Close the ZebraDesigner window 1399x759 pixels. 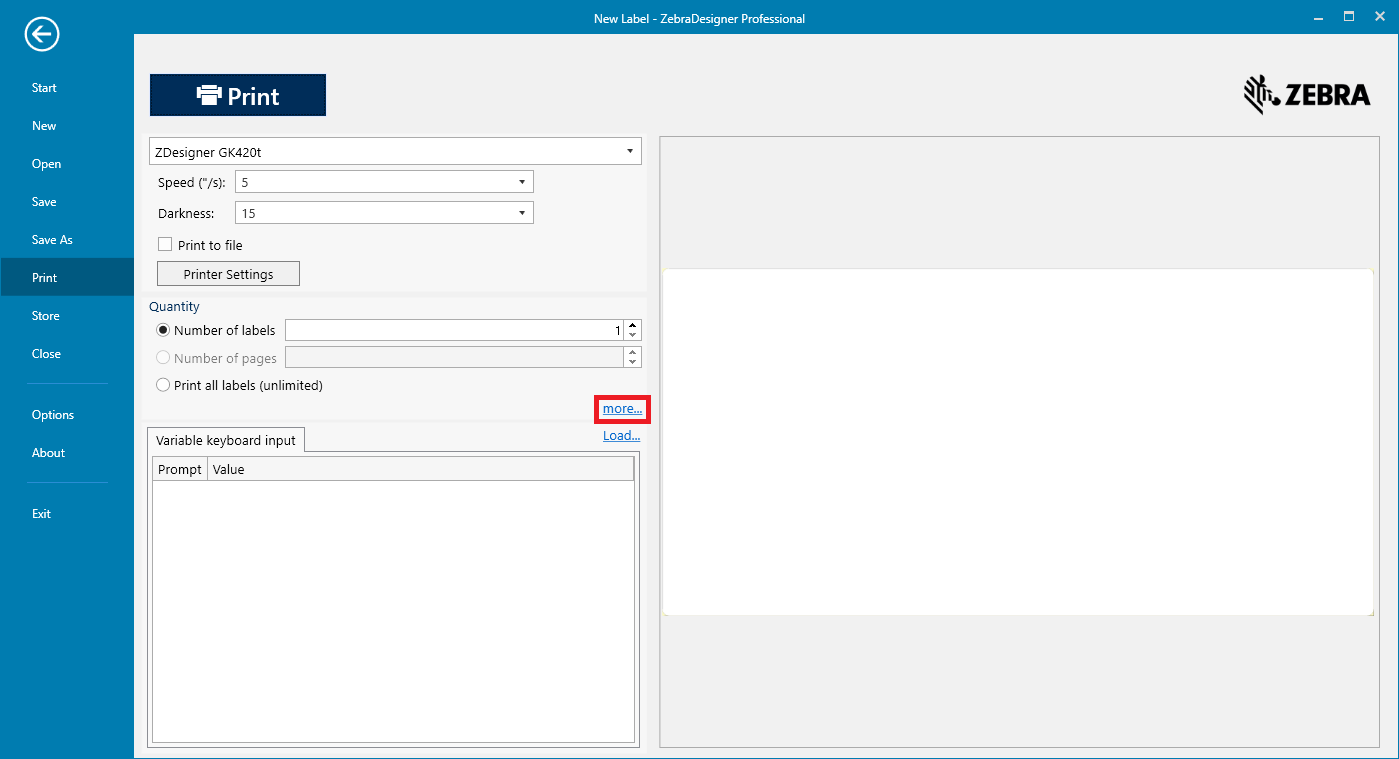1381,17
